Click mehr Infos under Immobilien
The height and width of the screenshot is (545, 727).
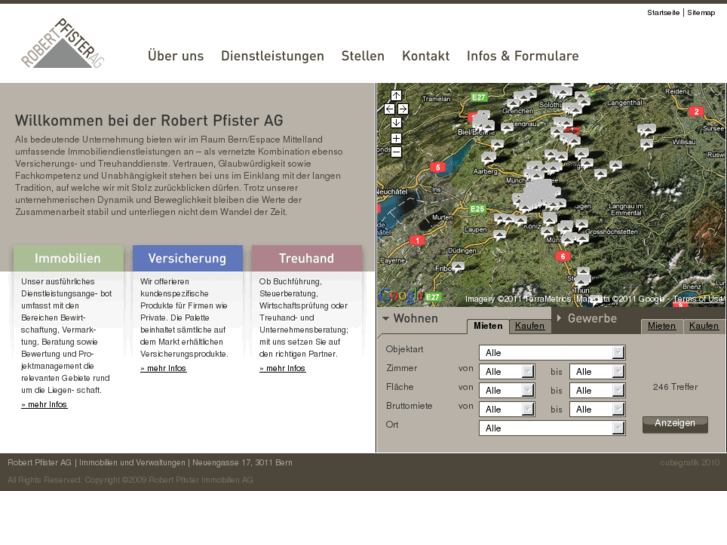tap(45, 404)
